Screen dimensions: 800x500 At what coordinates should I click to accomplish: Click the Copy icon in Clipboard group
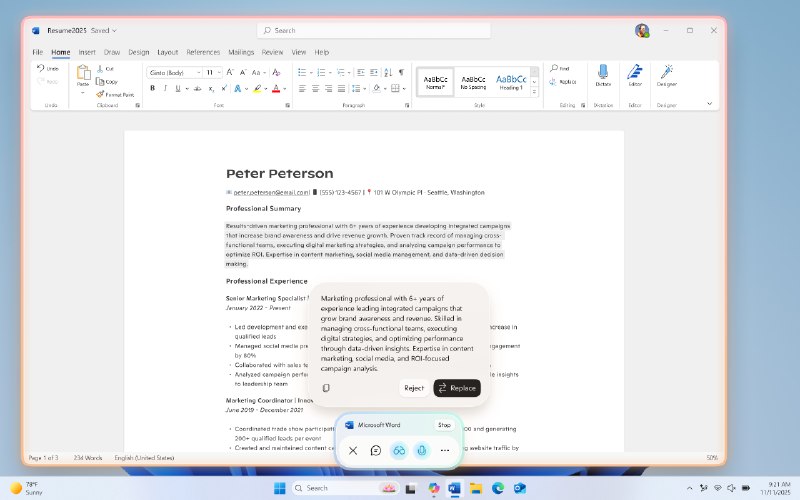(100, 82)
